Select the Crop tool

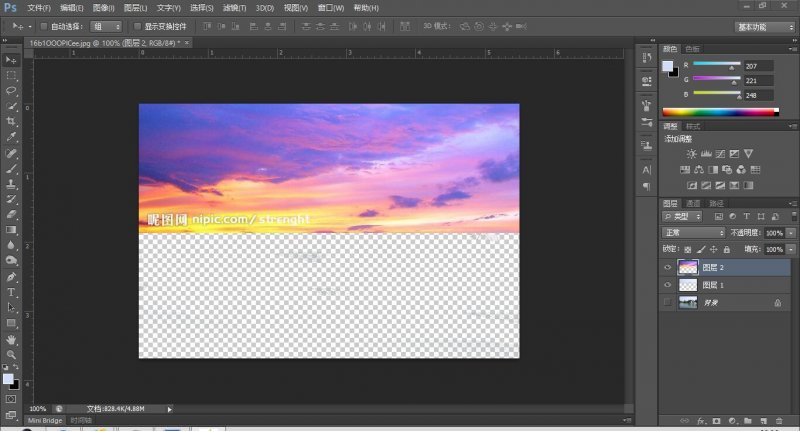coord(11,121)
